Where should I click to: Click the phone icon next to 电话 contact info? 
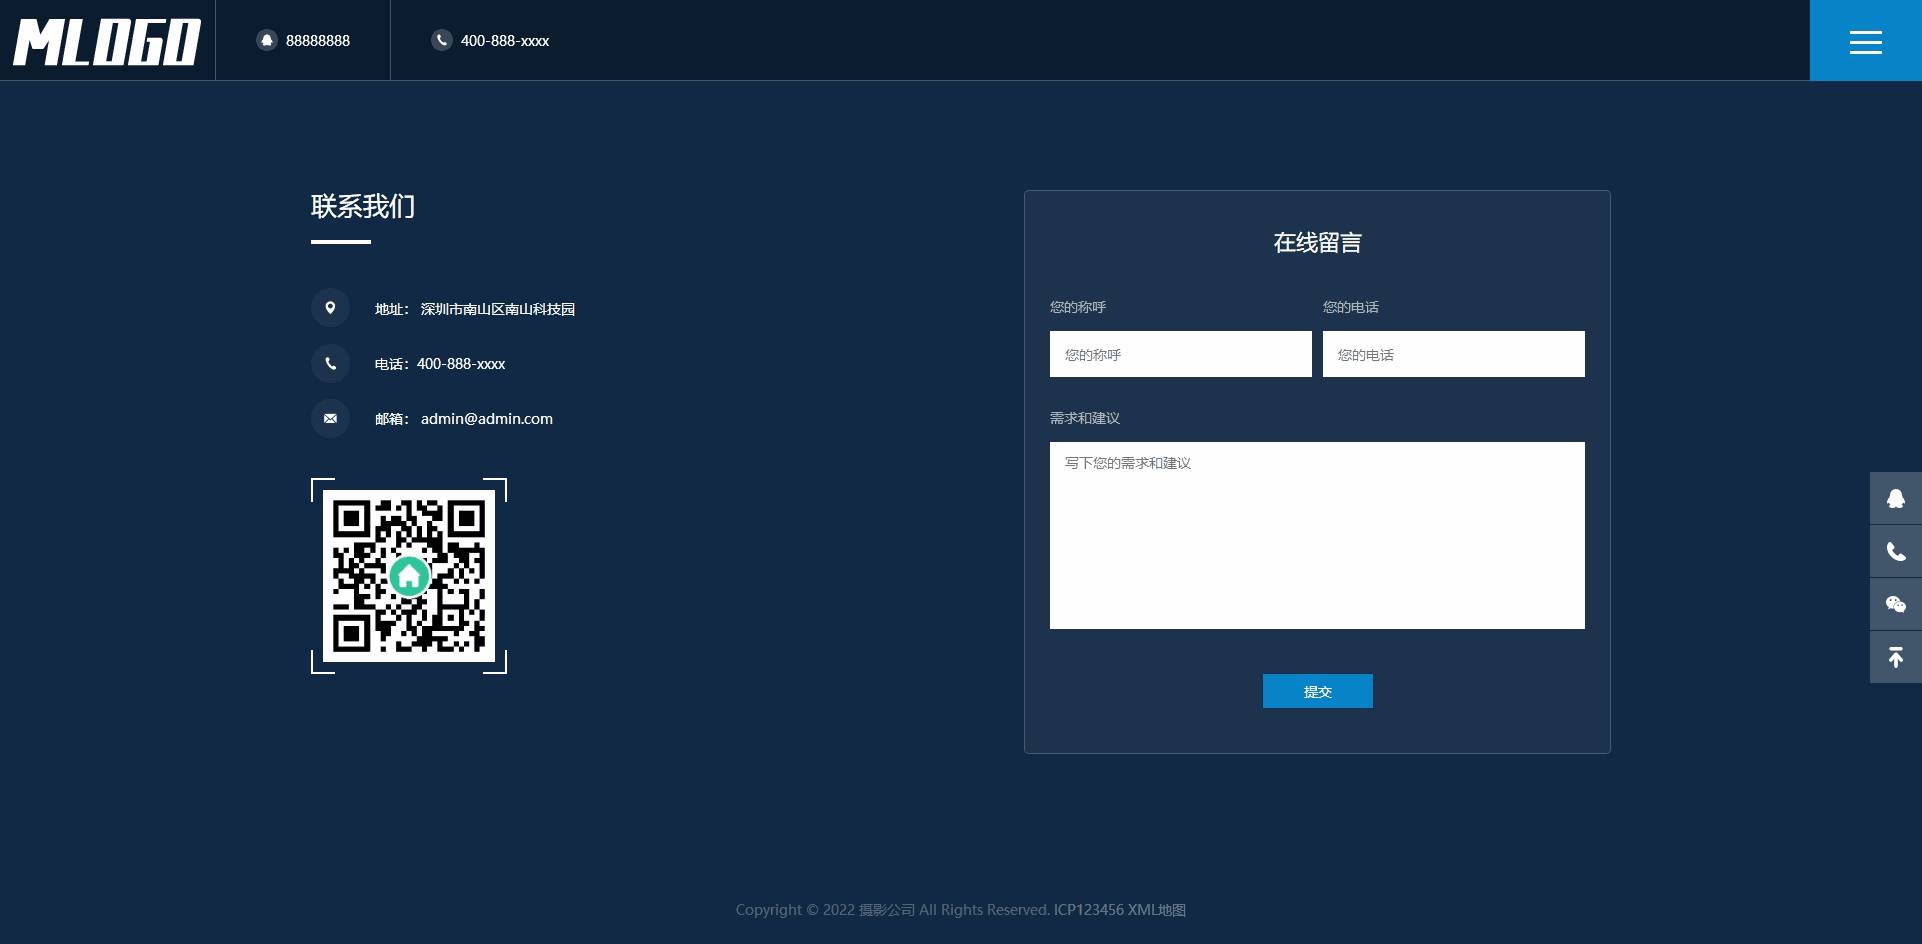pos(330,363)
